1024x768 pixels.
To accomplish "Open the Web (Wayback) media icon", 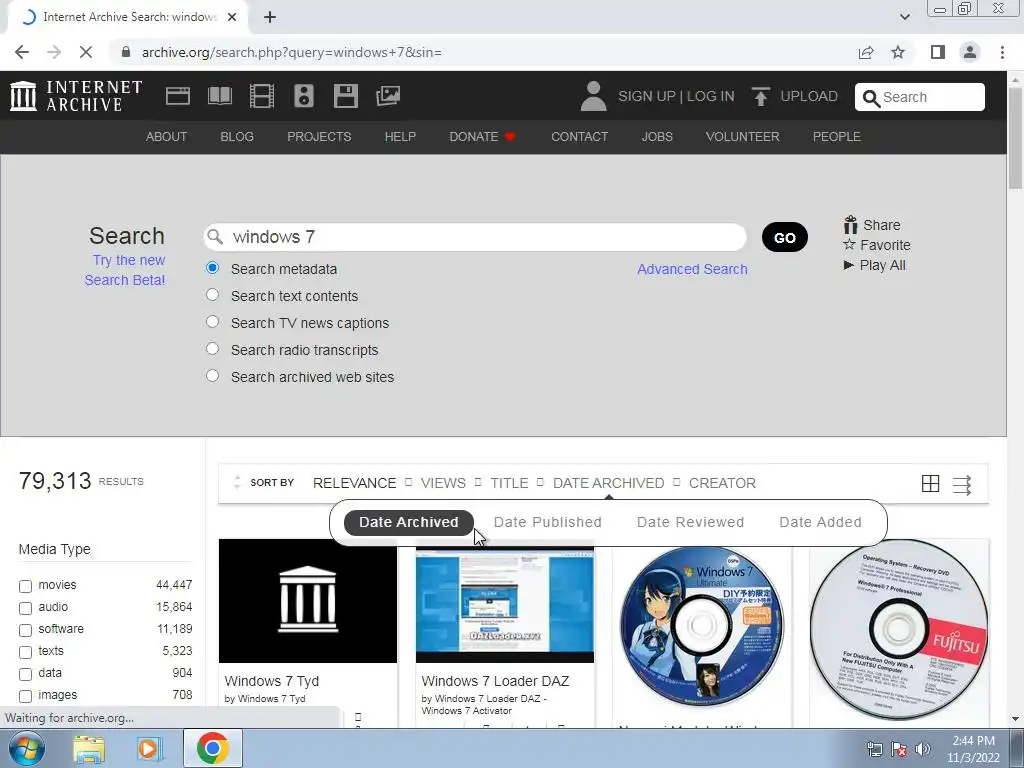I will (178, 96).
